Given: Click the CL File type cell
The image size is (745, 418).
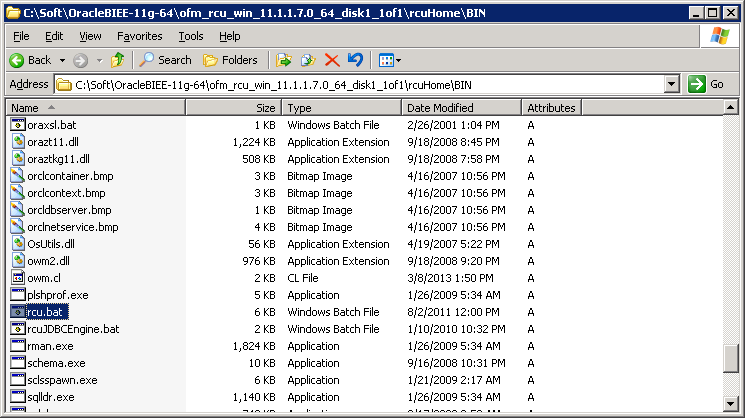Looking at the screenshot, I should [x=303, y=278].
